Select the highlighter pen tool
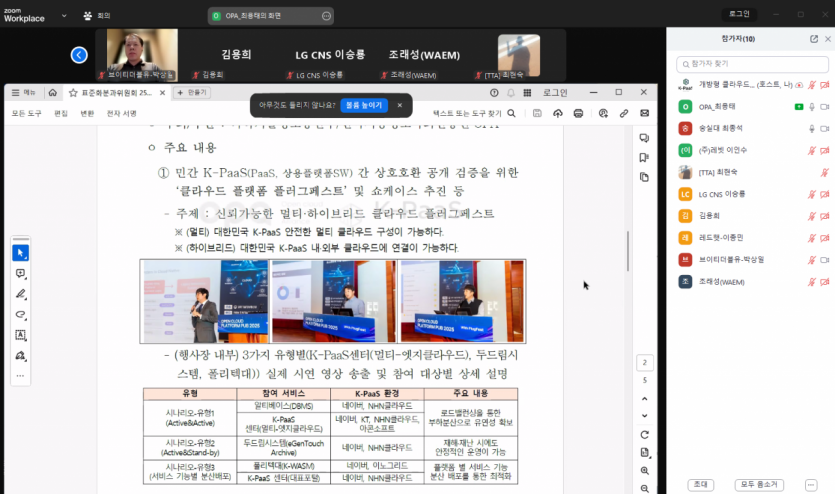835x494 pixels. tap(20, 295)
